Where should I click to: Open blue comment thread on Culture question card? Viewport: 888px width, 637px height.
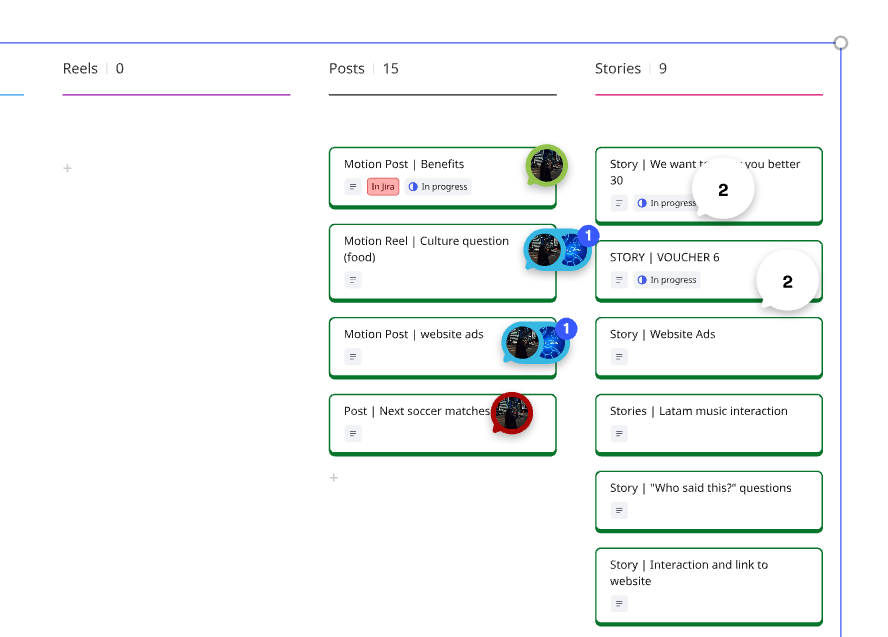click(558, 250)
